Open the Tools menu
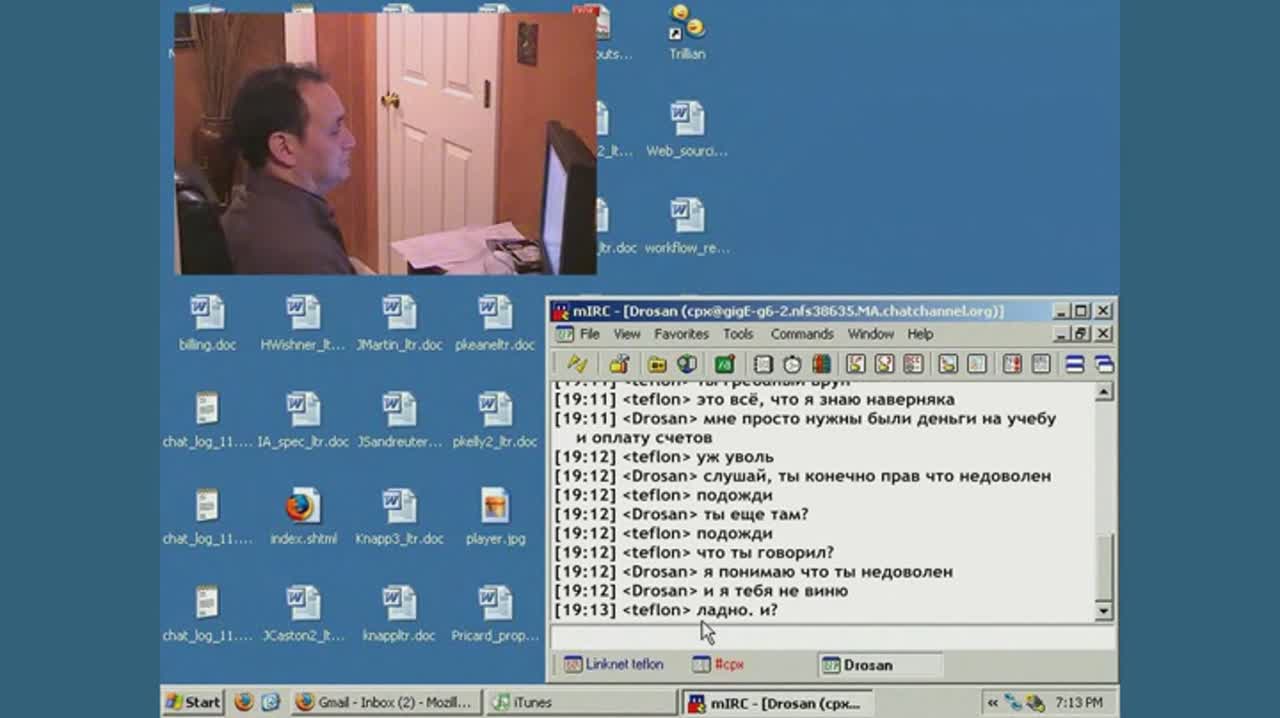The height and width of the screenshot is (718, 1280). click(x=738, y=334)
